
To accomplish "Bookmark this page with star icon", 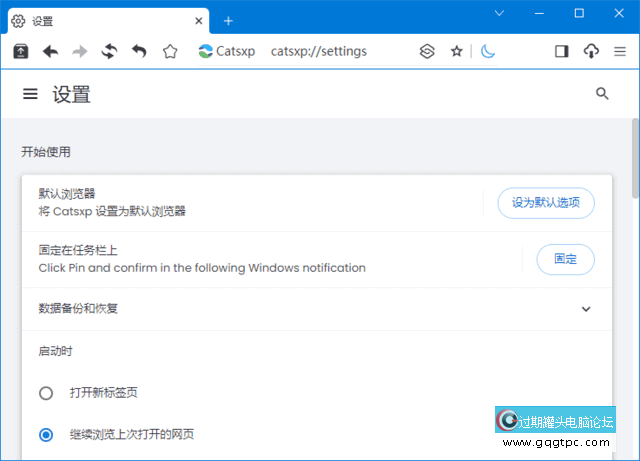I will (457, 52).
